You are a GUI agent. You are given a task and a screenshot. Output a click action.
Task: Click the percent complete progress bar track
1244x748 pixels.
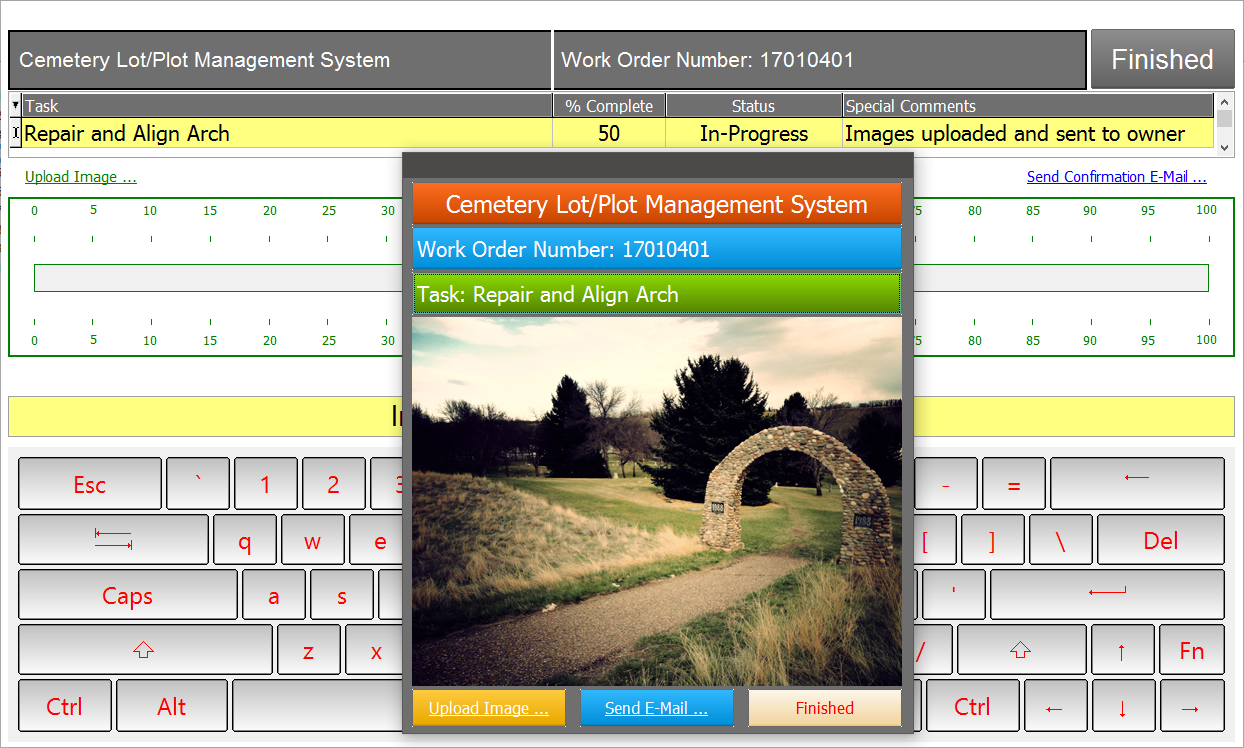pos(1060,278)
